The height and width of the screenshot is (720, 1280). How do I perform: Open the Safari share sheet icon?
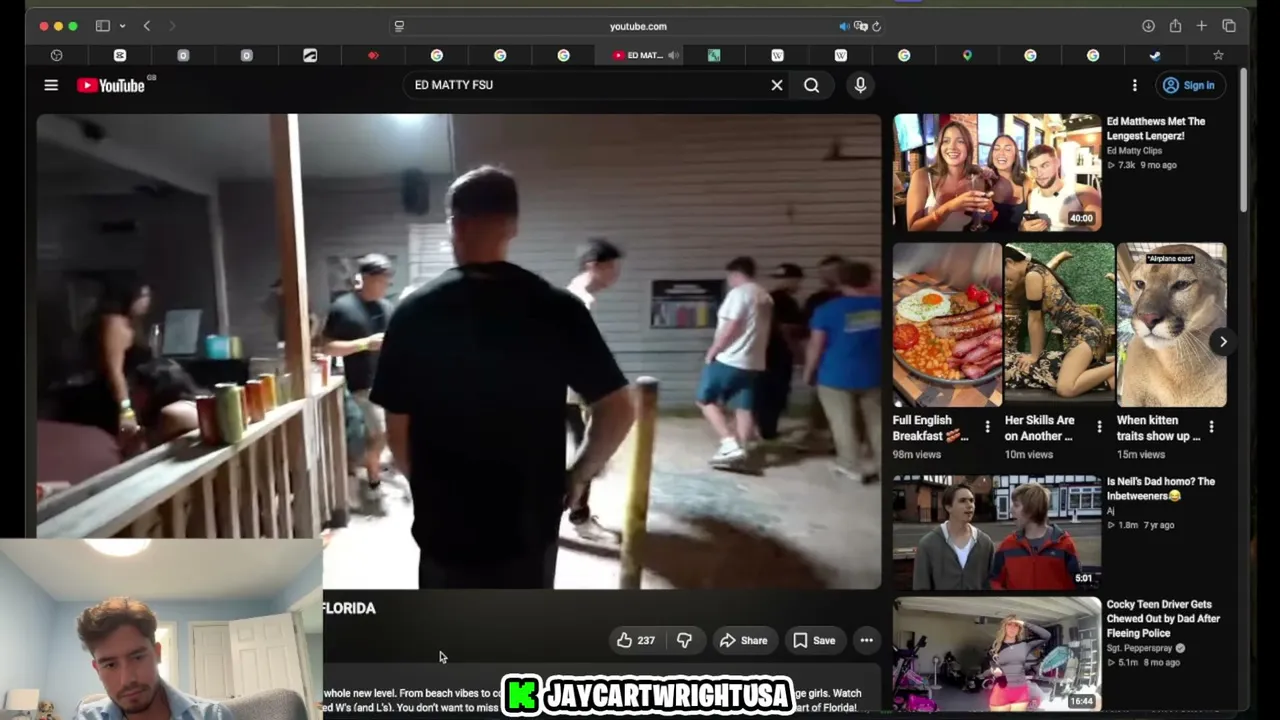[1175, 26]
